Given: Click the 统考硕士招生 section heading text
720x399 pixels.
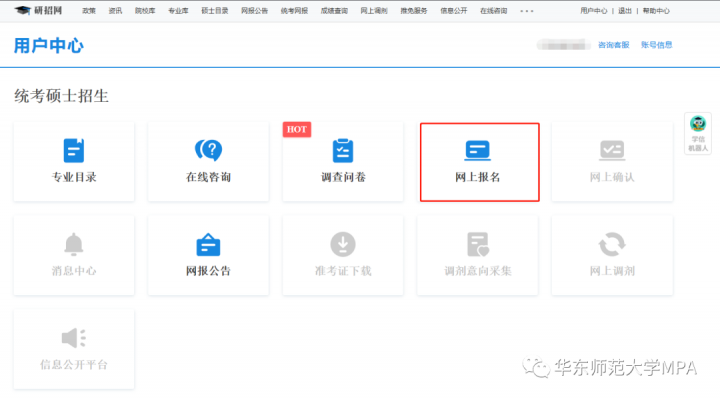Looking at the screenshot, I should (62, 96).
